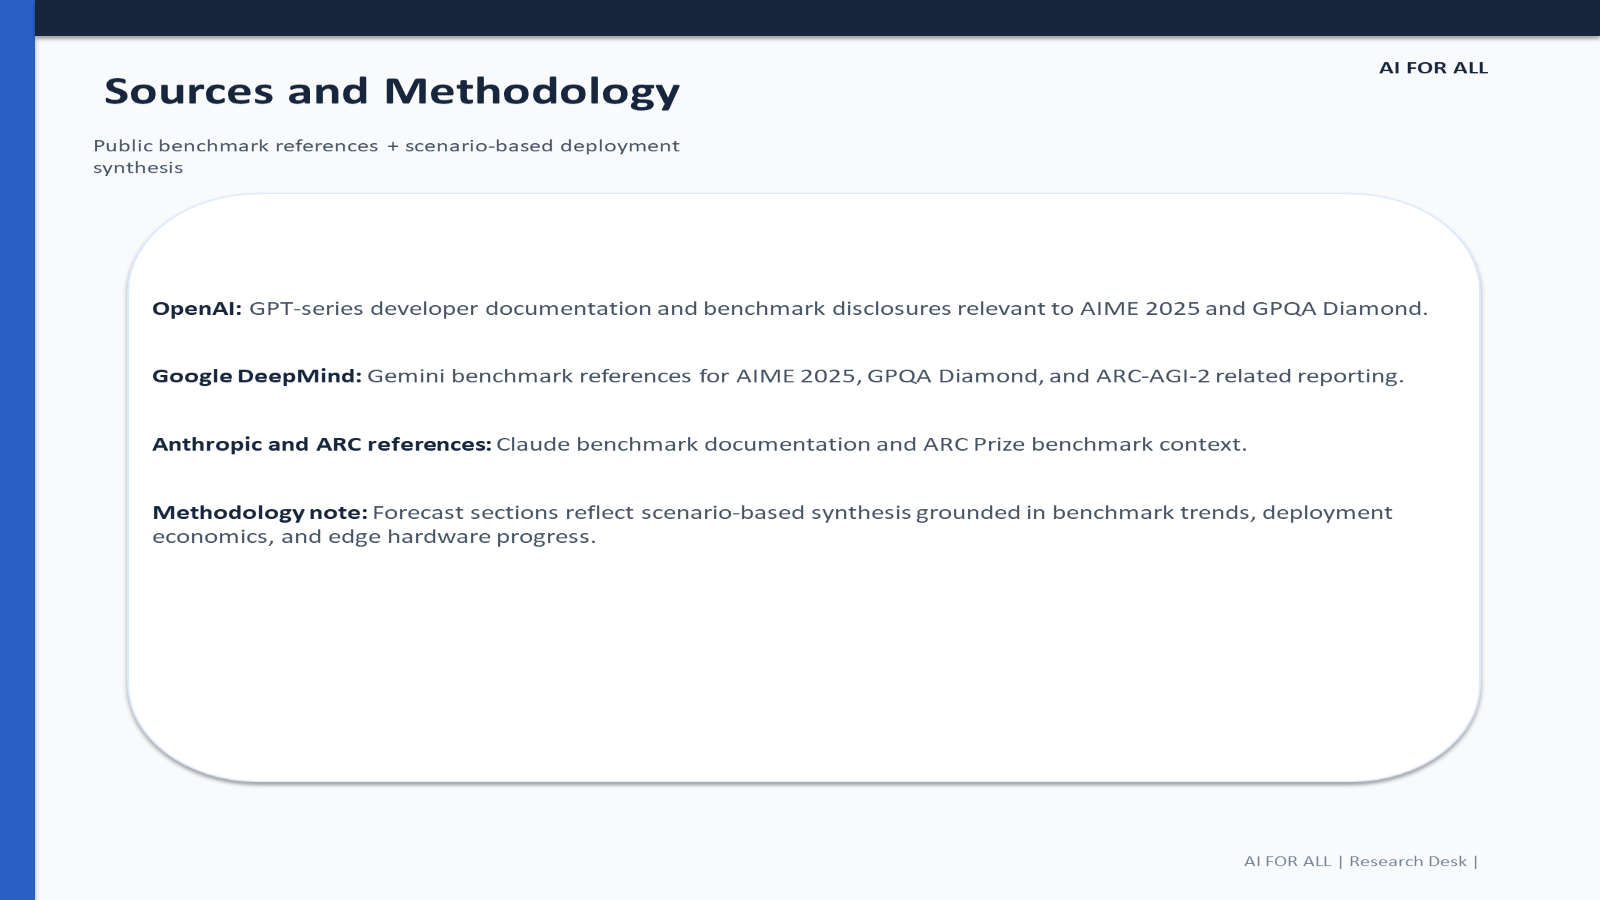Image resolution: width=1600 pixels, height=900 pixels.
Task: Select the Forecast sections scenario-based synthesis text
Action: click(x=772, y=524)
